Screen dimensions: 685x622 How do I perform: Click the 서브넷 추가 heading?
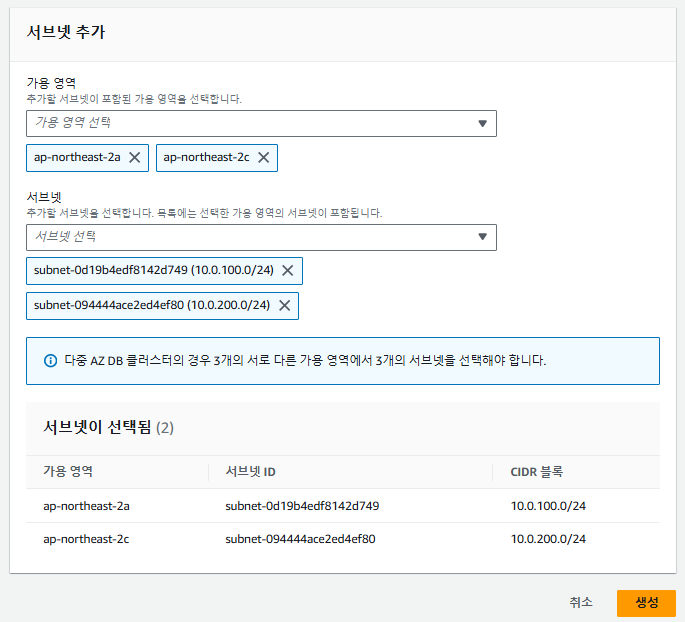66,32
